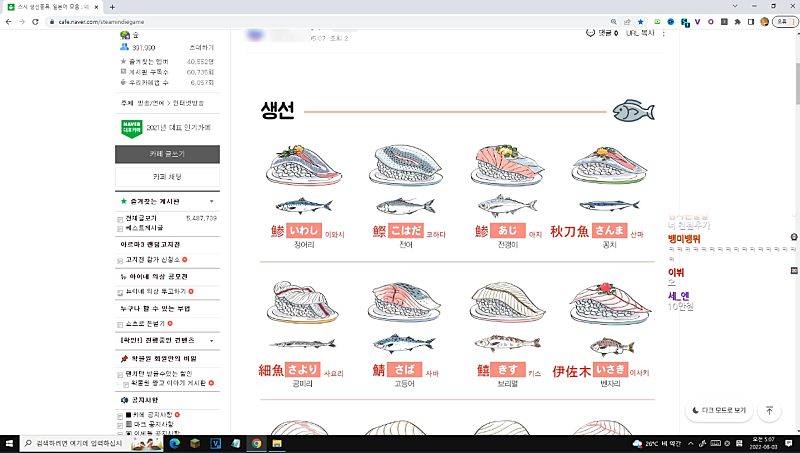Open Microsoft Edge from the taskbar
The image size is (800, 453).
[x=173, y=443]
